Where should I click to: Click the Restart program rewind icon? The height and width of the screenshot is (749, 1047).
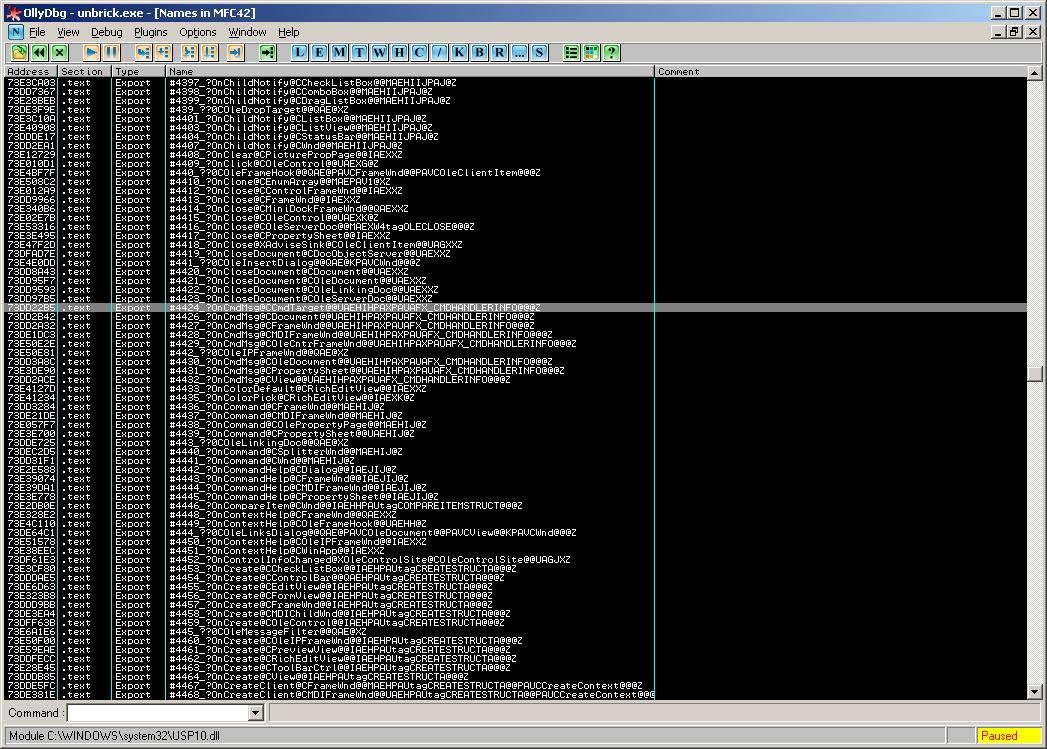click(39, 52)
